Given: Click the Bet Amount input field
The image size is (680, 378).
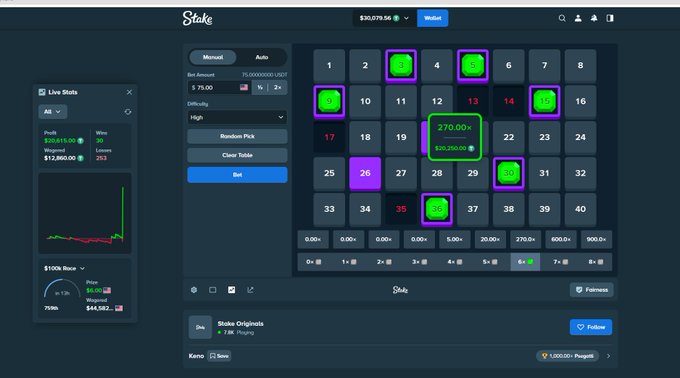Looking at the screenshot, I should 219,88.
